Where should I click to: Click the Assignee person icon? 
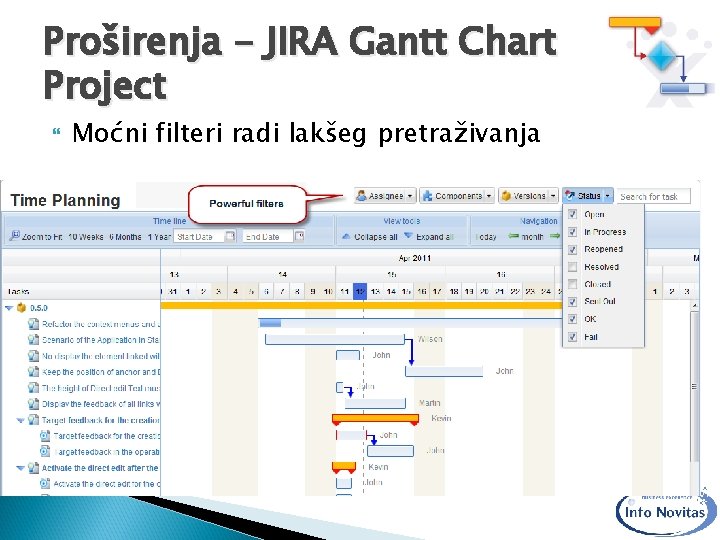point(361,196)
